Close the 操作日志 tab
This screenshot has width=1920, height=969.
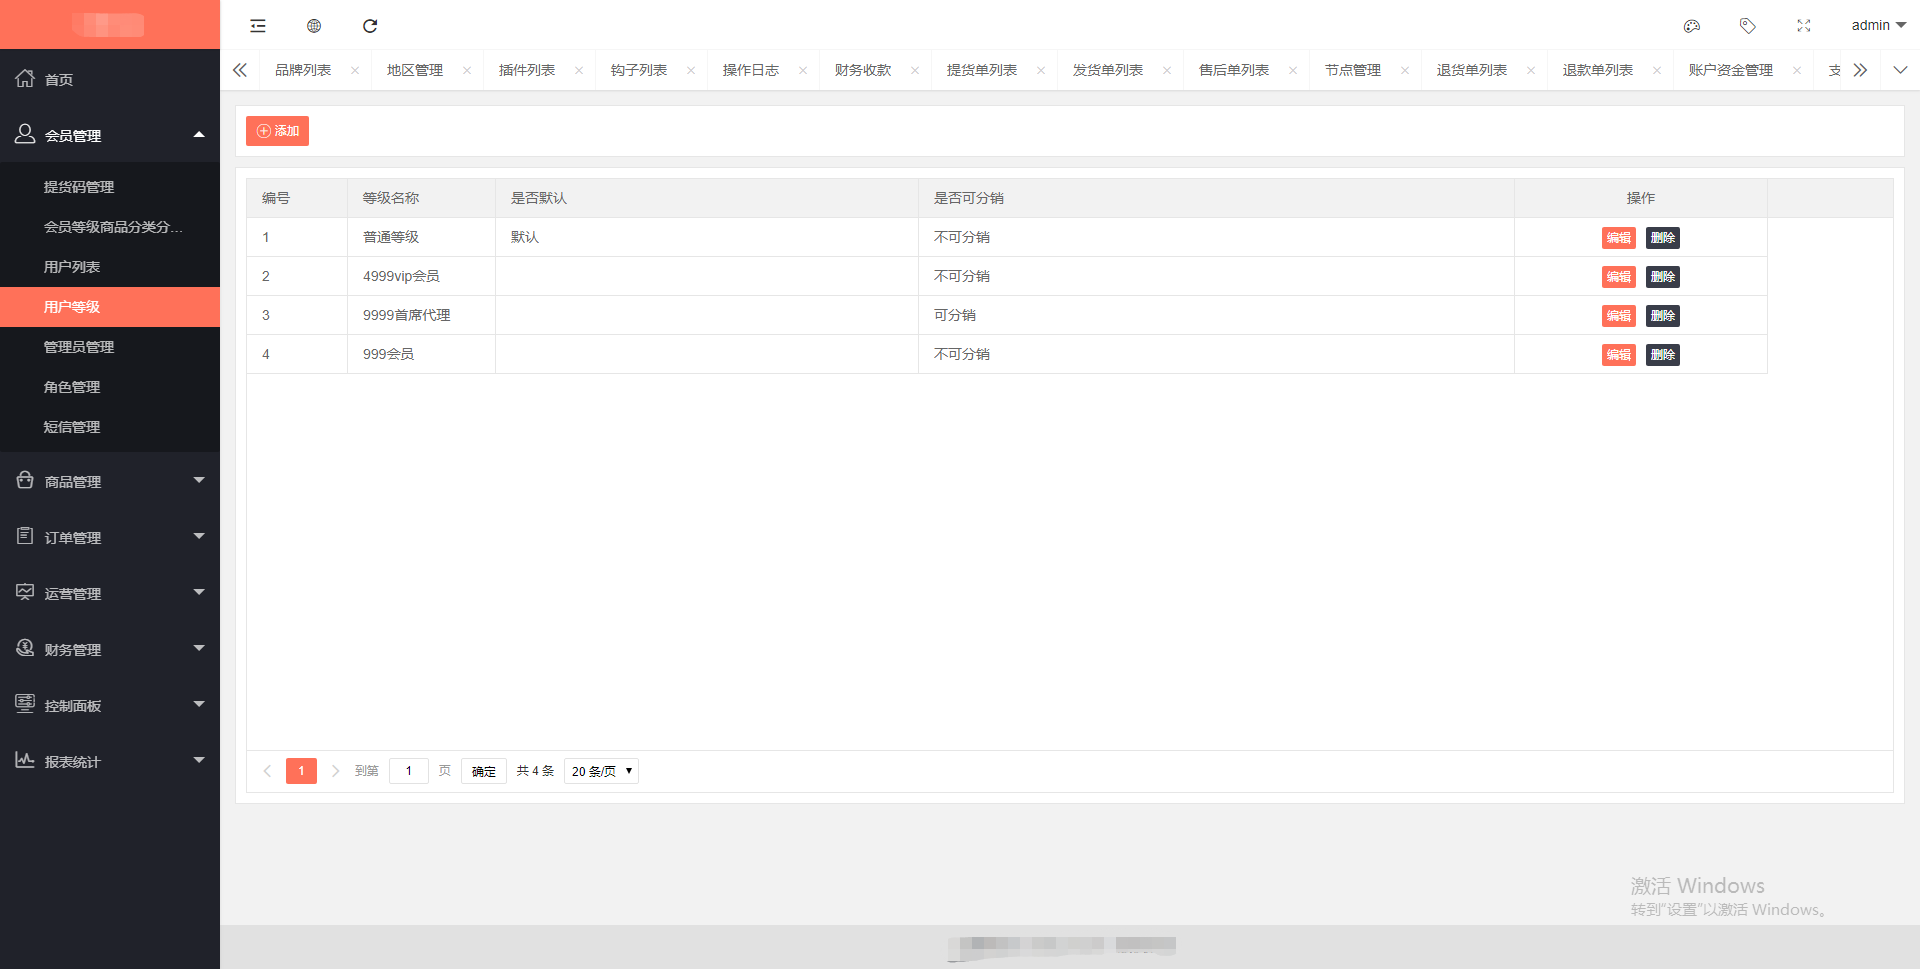click(803, 70)
